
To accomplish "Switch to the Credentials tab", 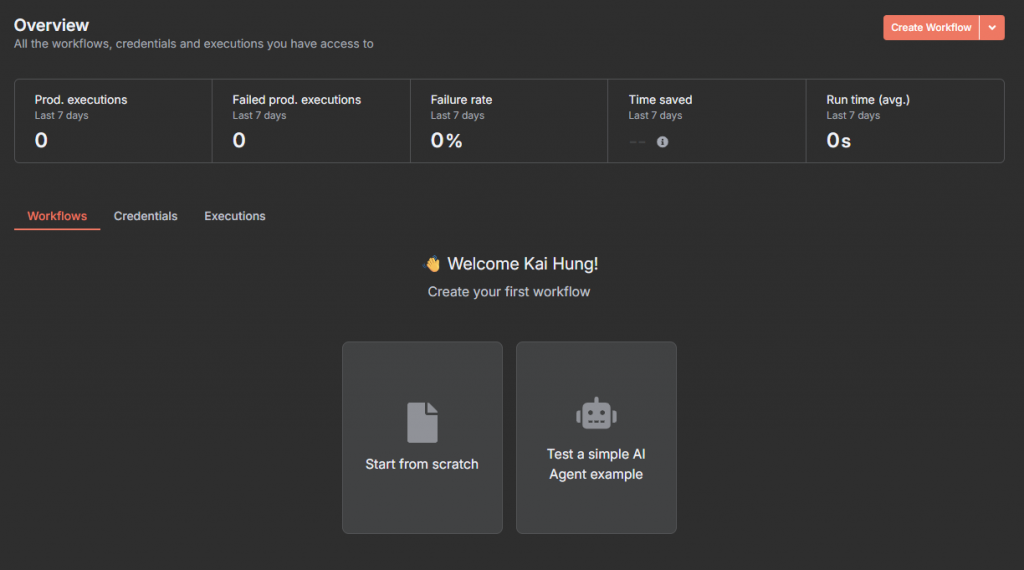I will point(146,216).
